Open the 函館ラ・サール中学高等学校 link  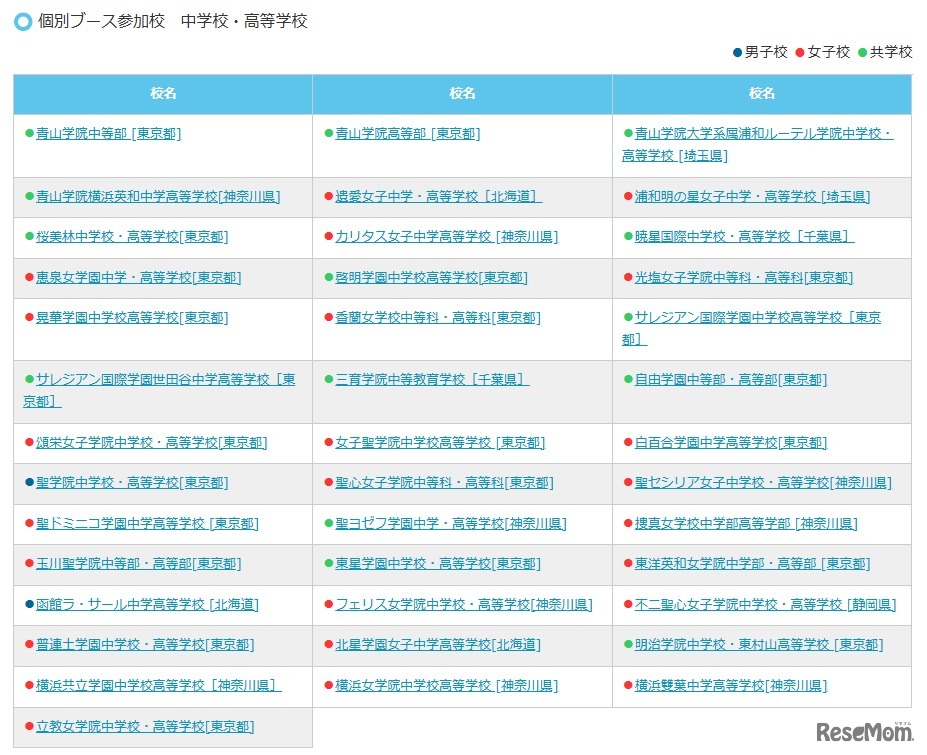[120, 605]
